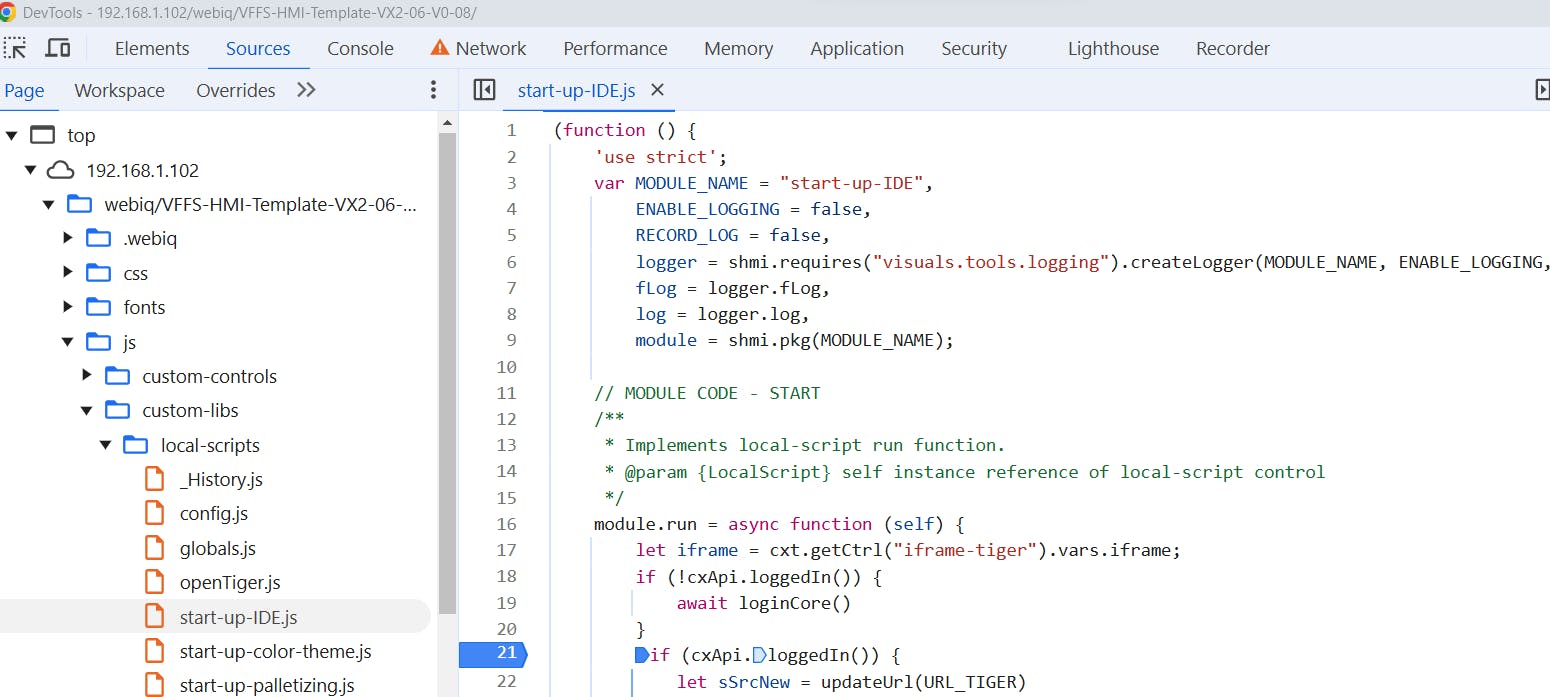Click the Network panel warning icon
Screen dimensions: 1550x697
coord(439,48)
